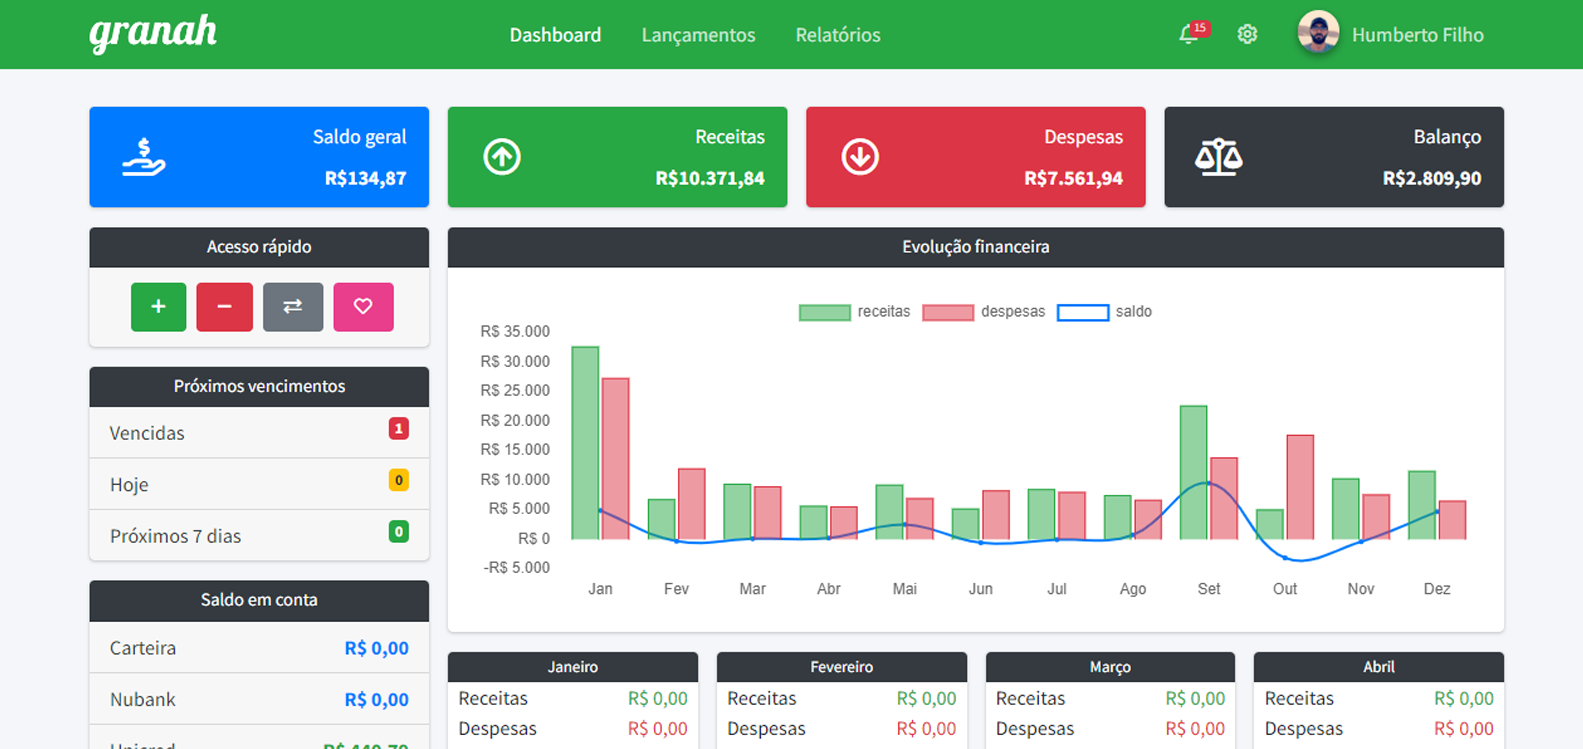1583x749 pixels.
Task: Click the Saldo geral hand-money icon
Action: click(144, 157)
